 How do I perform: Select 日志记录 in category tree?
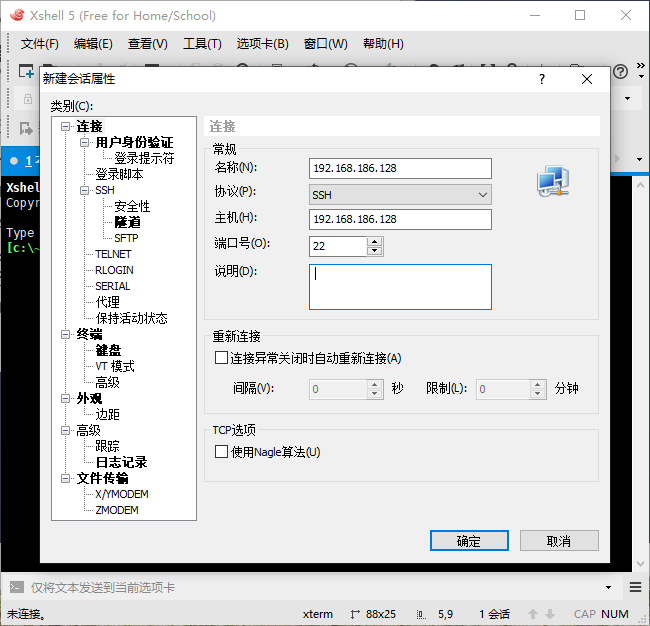pos(121,463)
